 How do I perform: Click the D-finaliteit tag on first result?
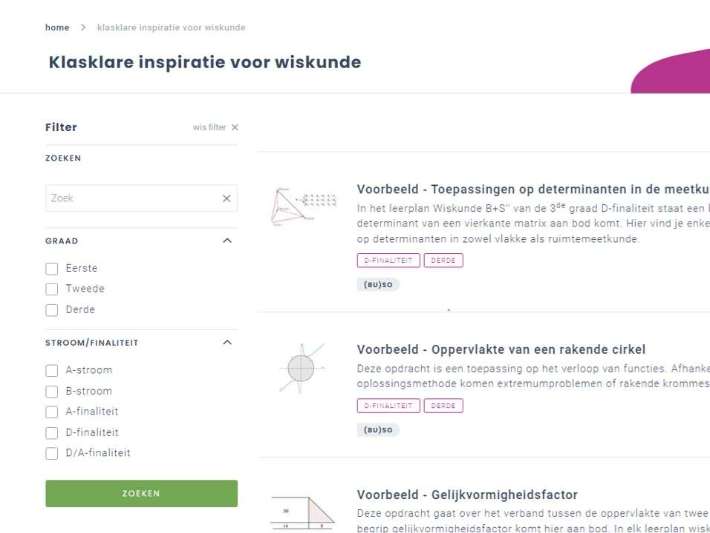point(388,260)
